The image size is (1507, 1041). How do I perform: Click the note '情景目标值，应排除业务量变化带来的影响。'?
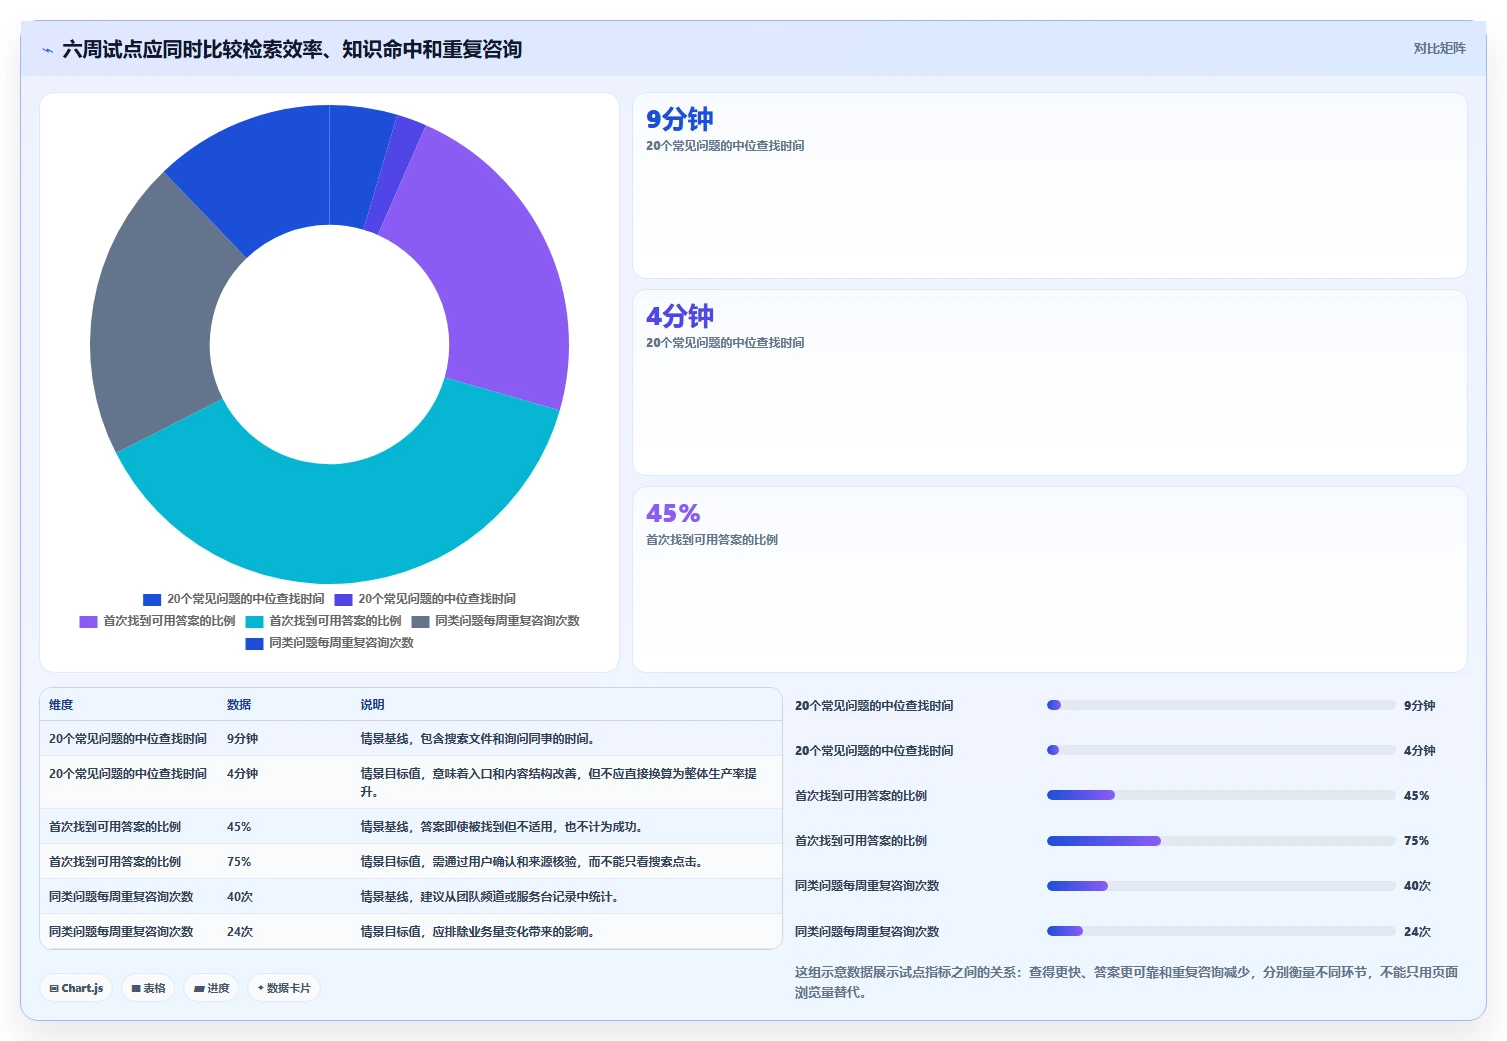point(480,932)
